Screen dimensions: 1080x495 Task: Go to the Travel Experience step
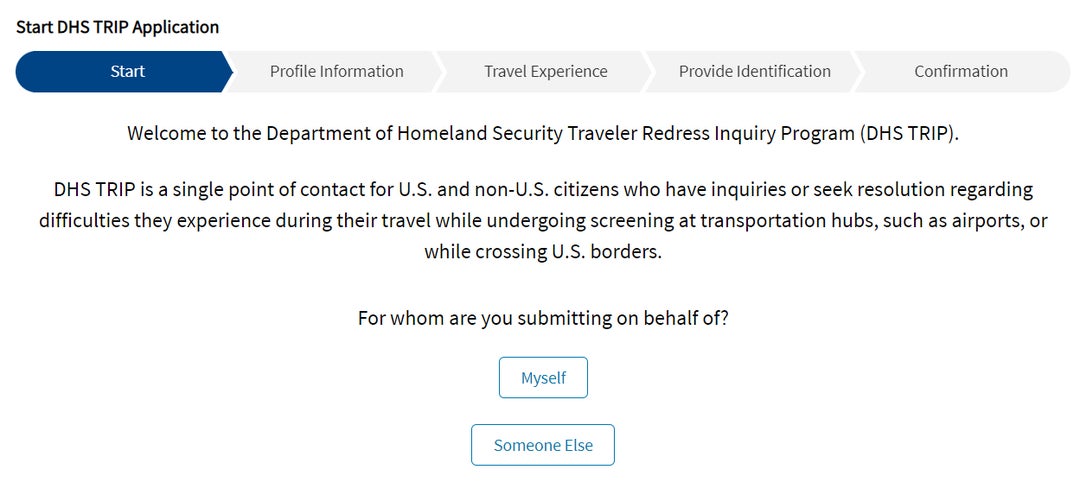(545, 72)
